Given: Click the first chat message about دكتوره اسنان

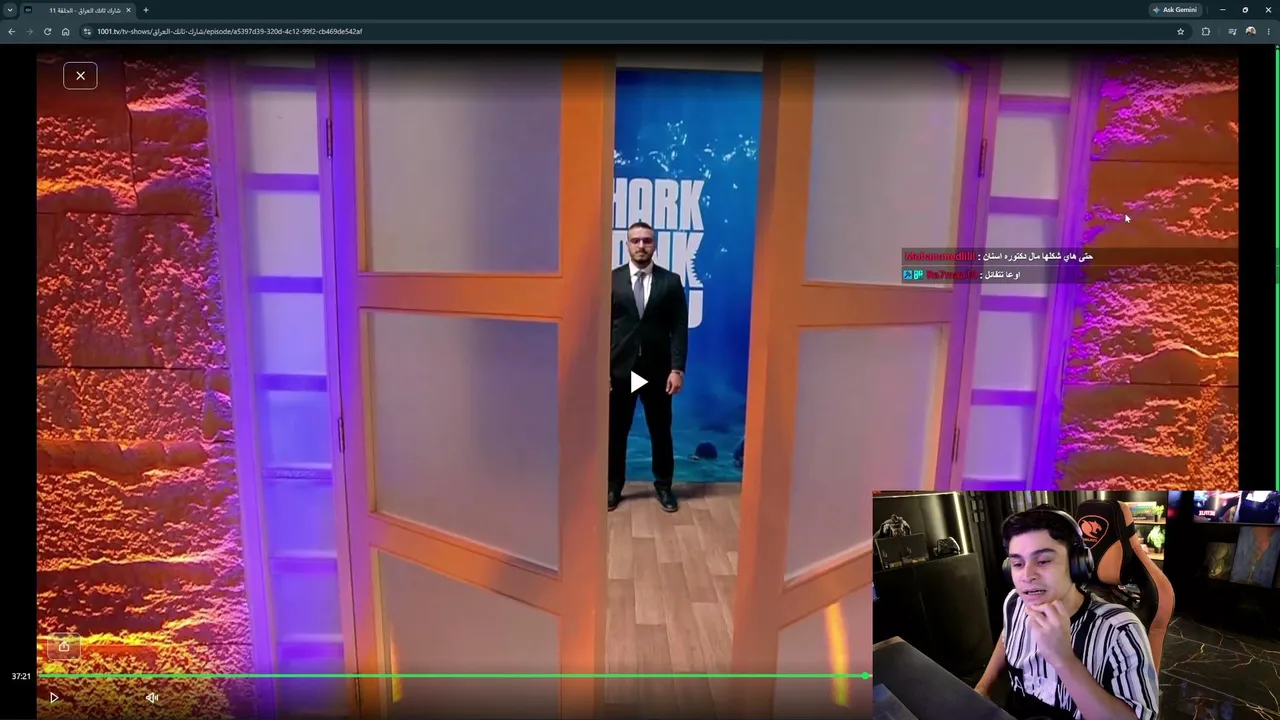Looking at the screenshot, I should point(998,257).
